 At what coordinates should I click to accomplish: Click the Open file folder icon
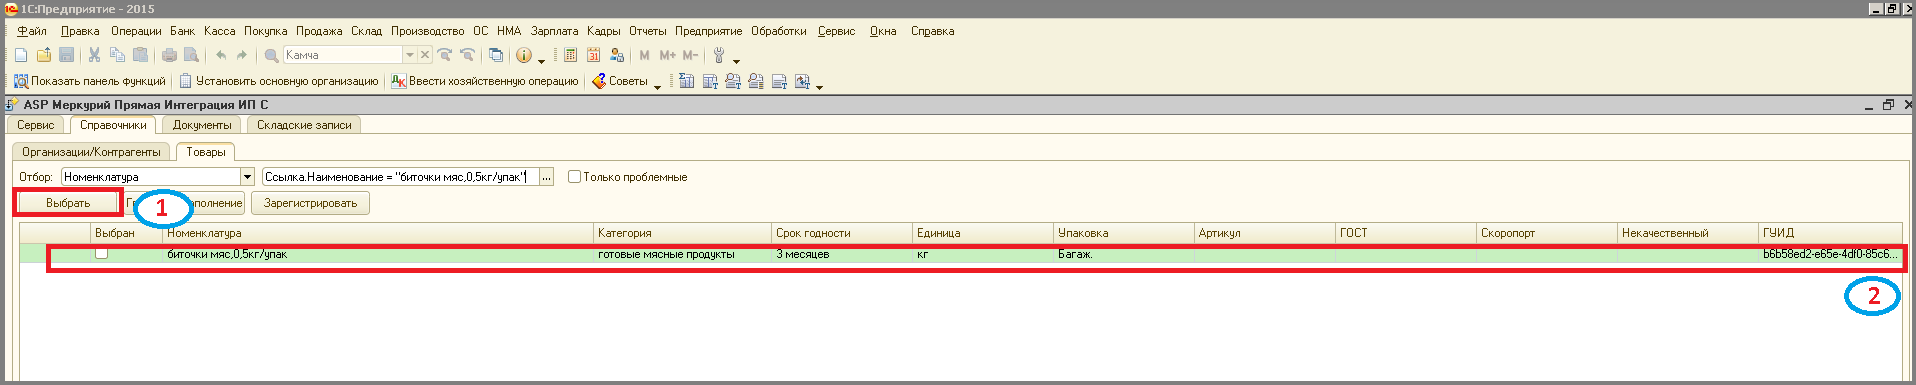pos(44,55)
